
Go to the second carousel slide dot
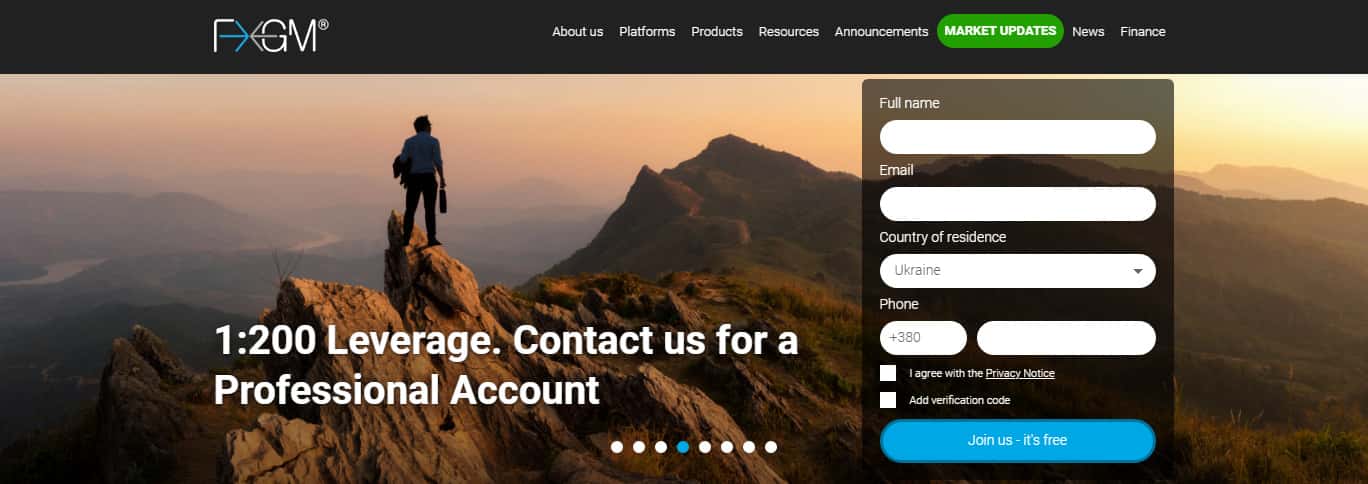[x=639, y=447]
